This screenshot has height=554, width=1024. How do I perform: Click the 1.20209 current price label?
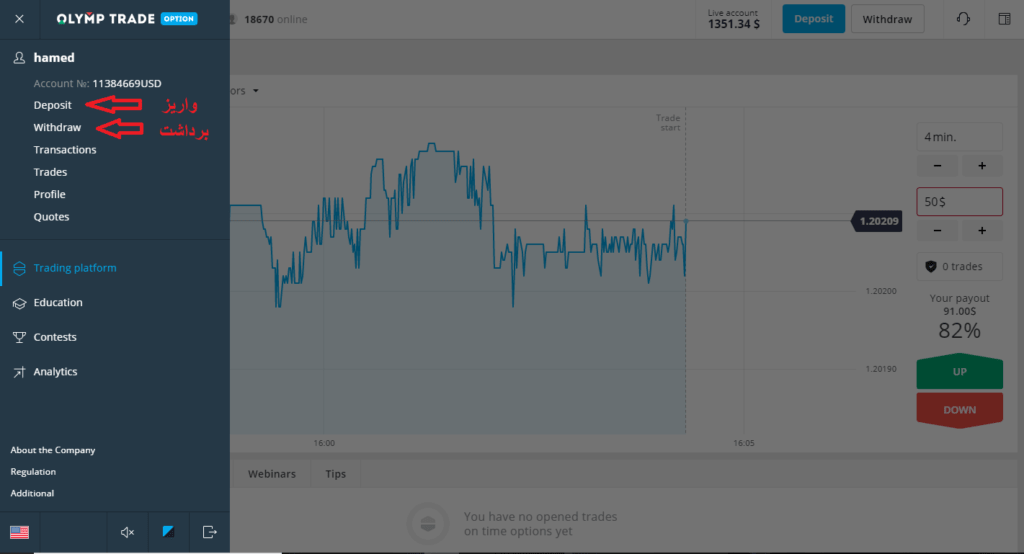tap(877, 221)
